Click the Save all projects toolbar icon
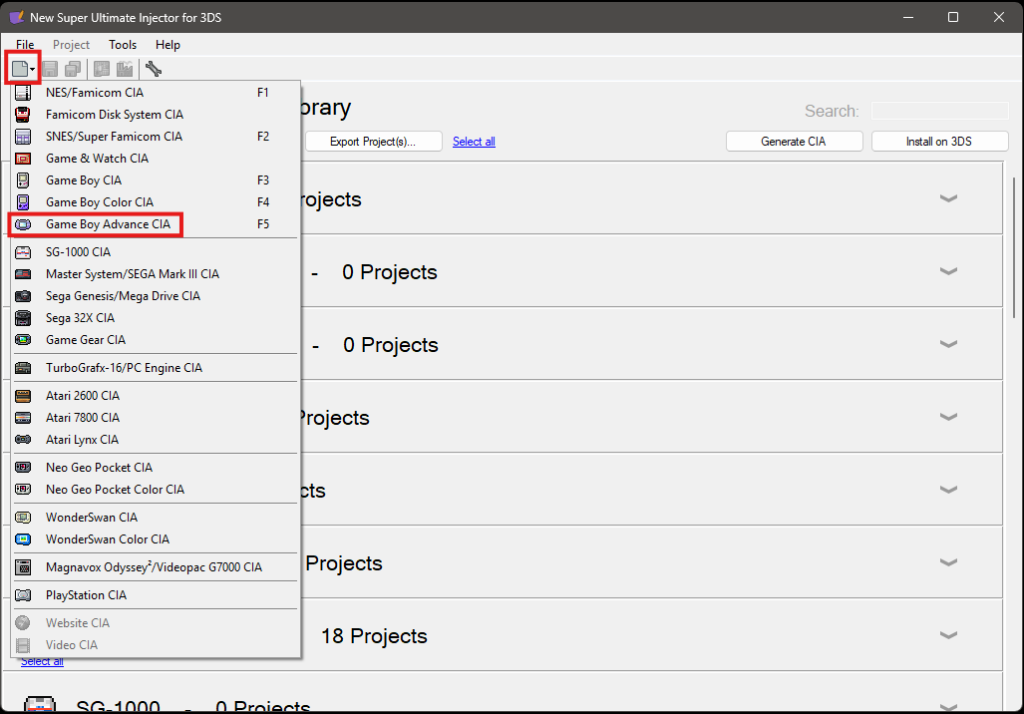The width and height of the screenshot is (1024, 714). click(x=73, y=69)
